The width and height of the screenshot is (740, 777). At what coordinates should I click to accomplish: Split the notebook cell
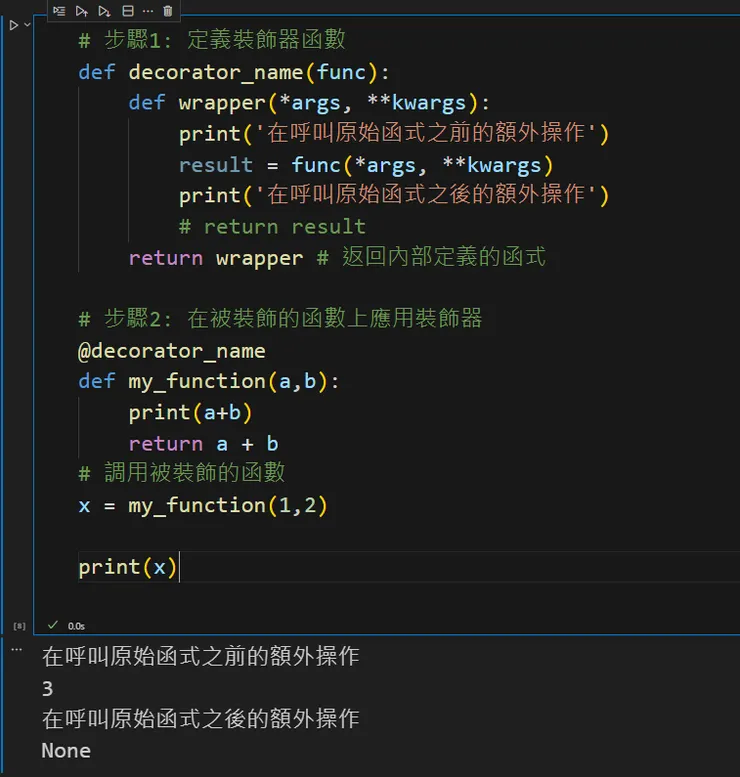pos(128,11)
